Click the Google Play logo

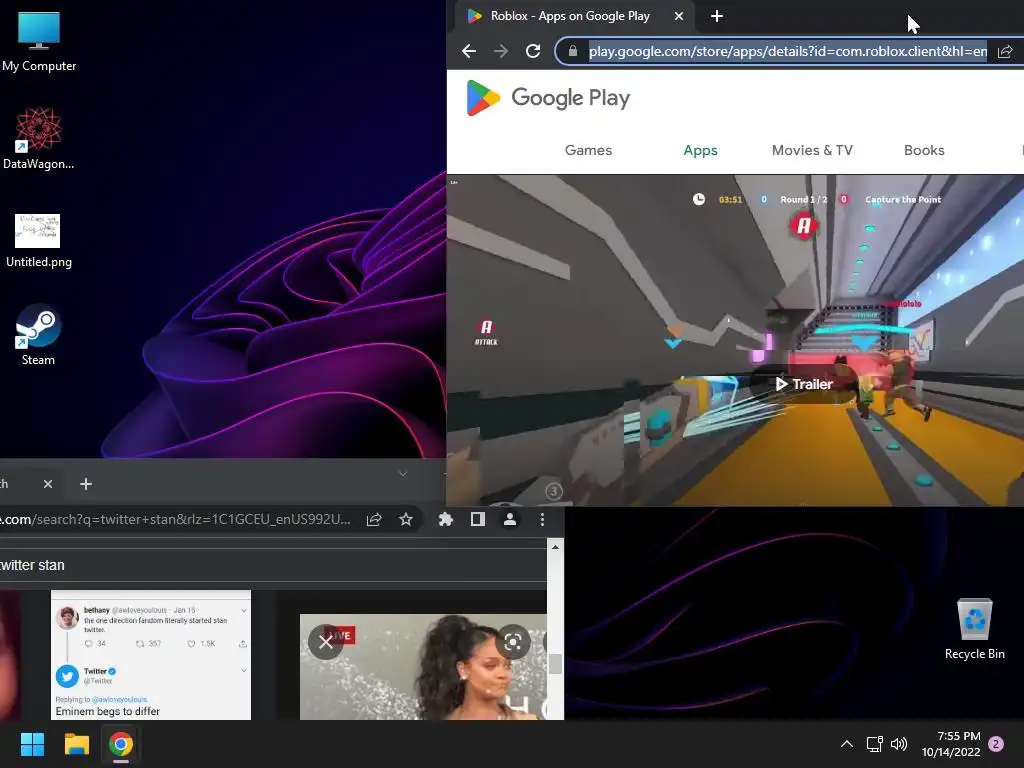tap(548, 98)
